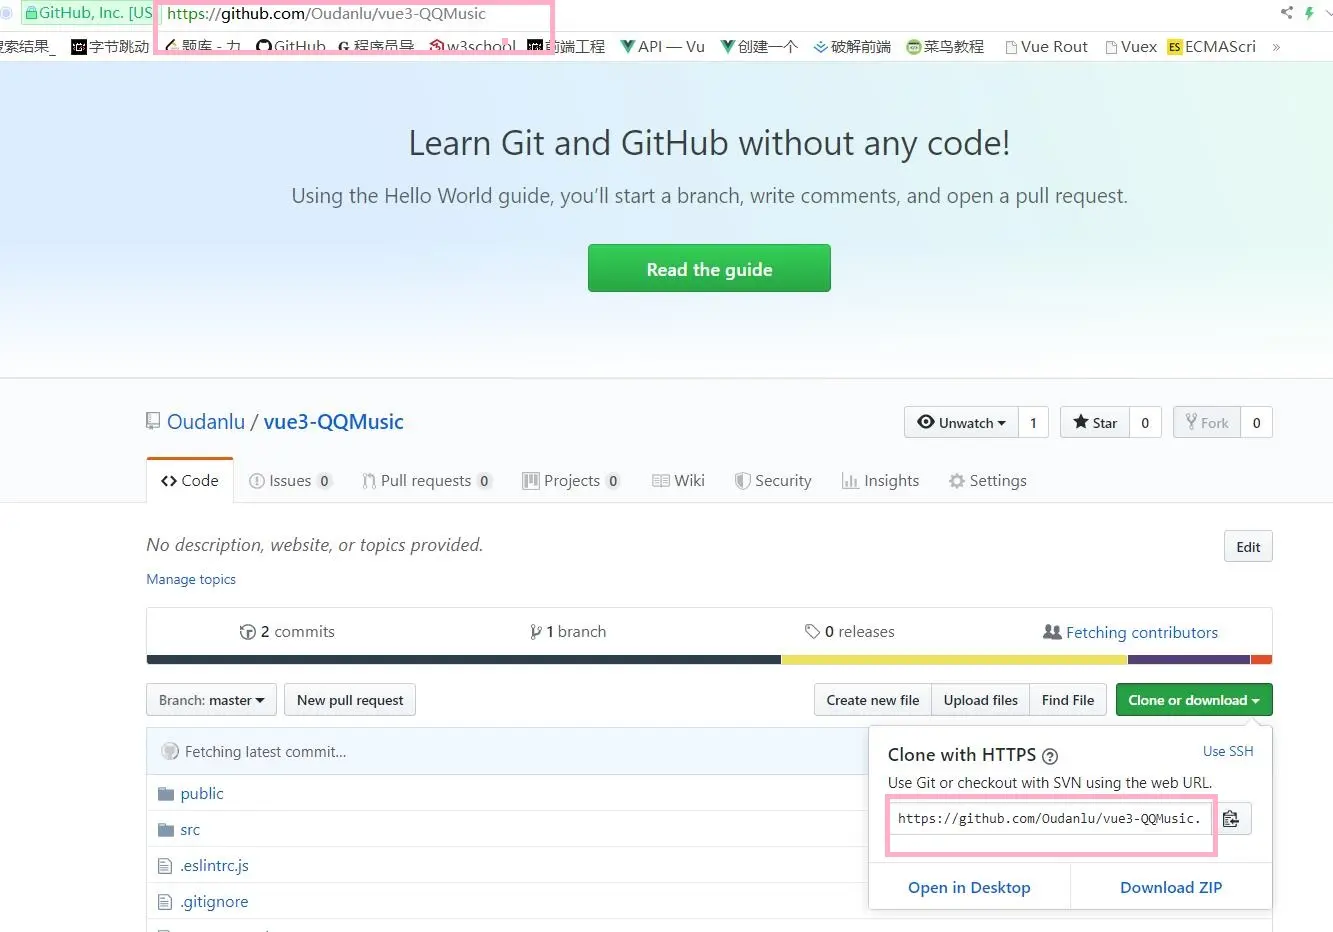View the 0 releases link
The height and width of the screenshot is (932, 1333).
850,632
